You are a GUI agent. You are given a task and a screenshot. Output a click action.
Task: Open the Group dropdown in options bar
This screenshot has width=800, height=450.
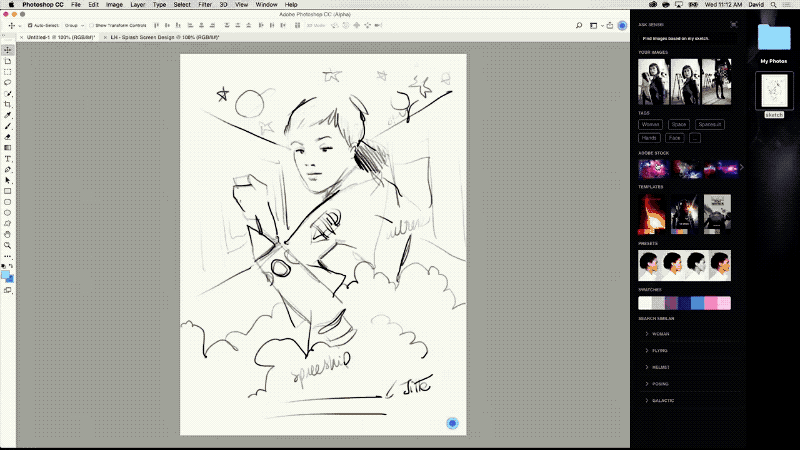coord(74,26)
